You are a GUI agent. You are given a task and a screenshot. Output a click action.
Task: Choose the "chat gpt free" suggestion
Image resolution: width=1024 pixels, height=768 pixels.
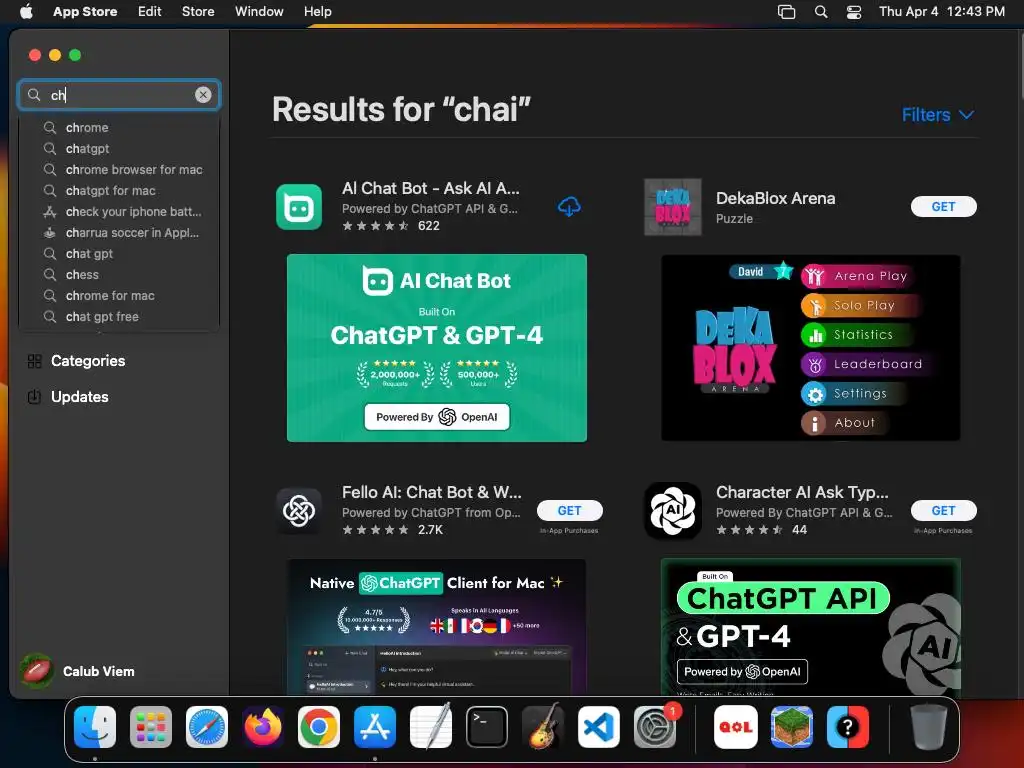tap(119, 317)
